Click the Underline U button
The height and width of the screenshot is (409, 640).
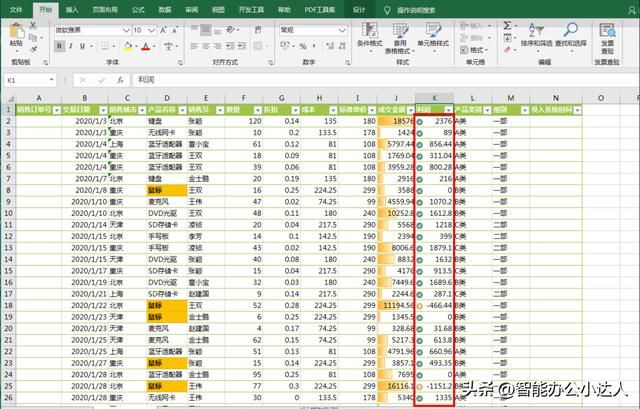coord(82,46)
